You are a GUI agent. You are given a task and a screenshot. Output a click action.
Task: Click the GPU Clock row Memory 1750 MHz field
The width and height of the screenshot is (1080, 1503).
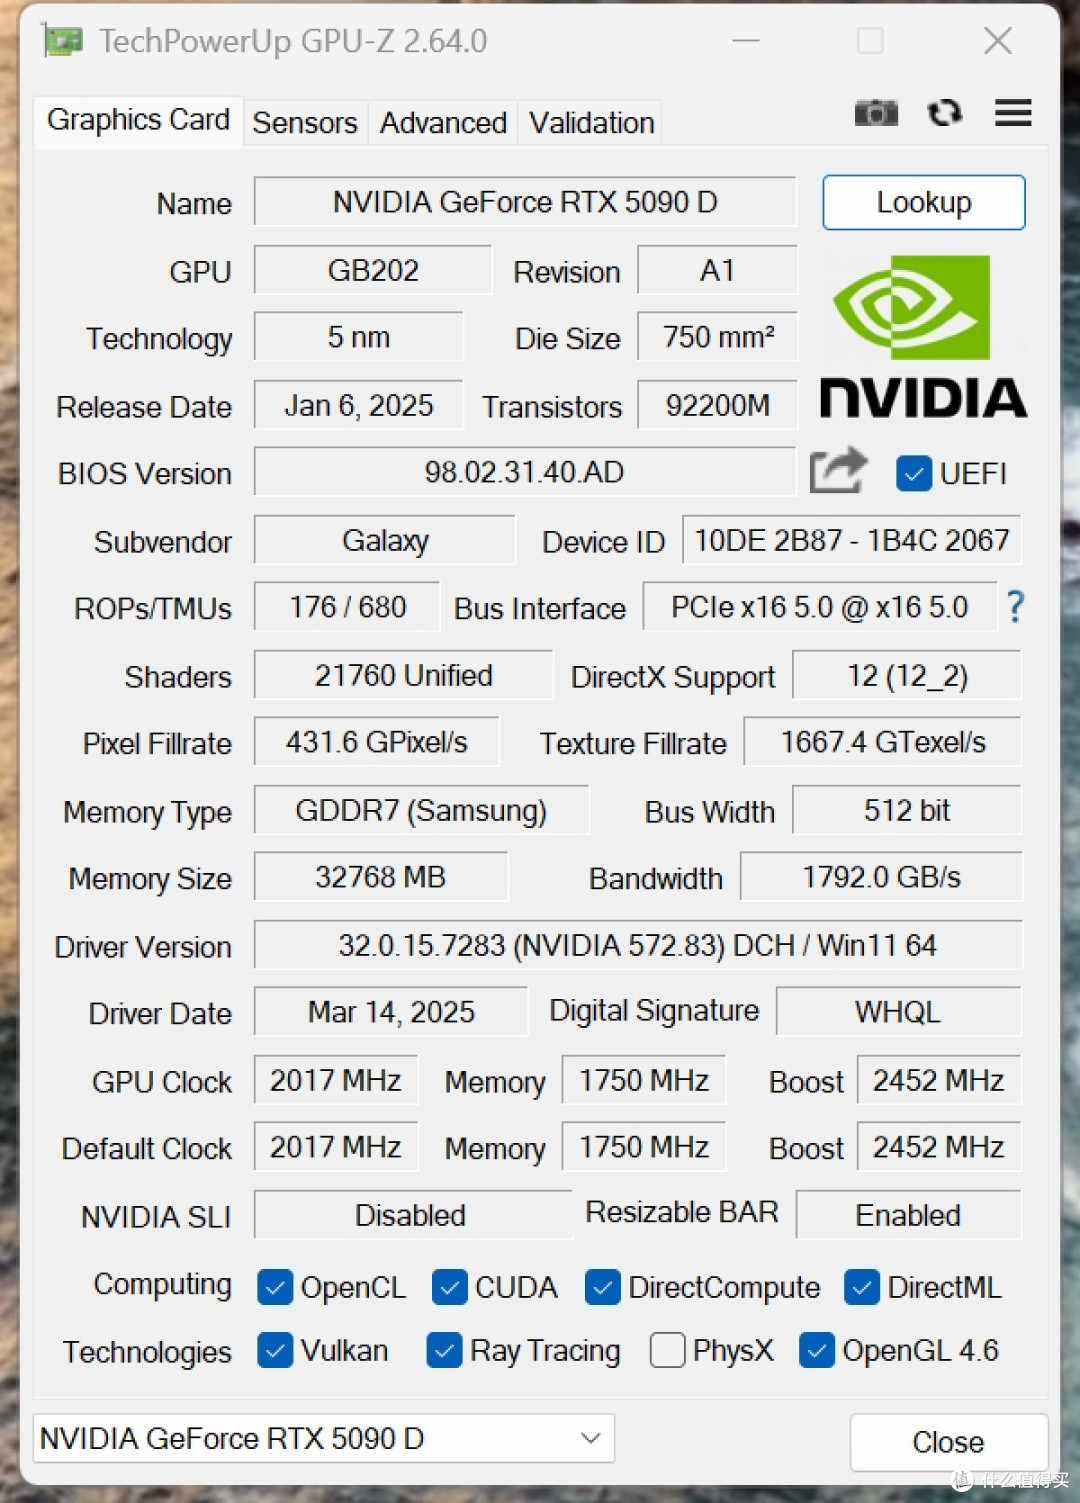(x=644, y=1080)
